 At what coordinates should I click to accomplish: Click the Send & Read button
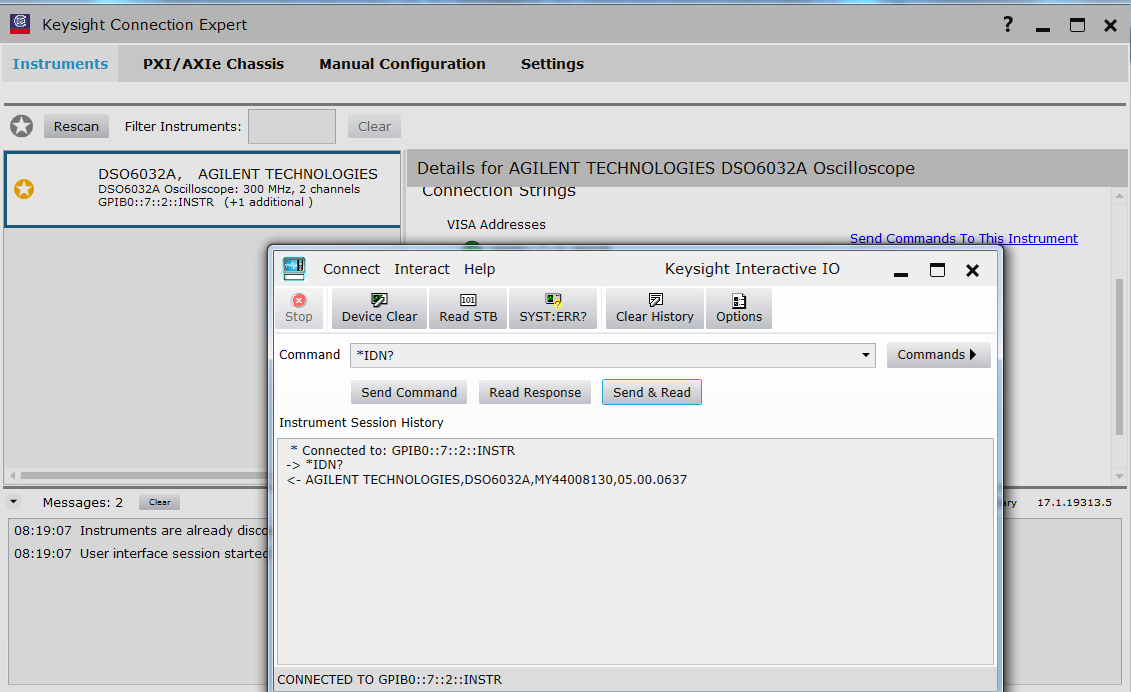[x=652, y=393]
